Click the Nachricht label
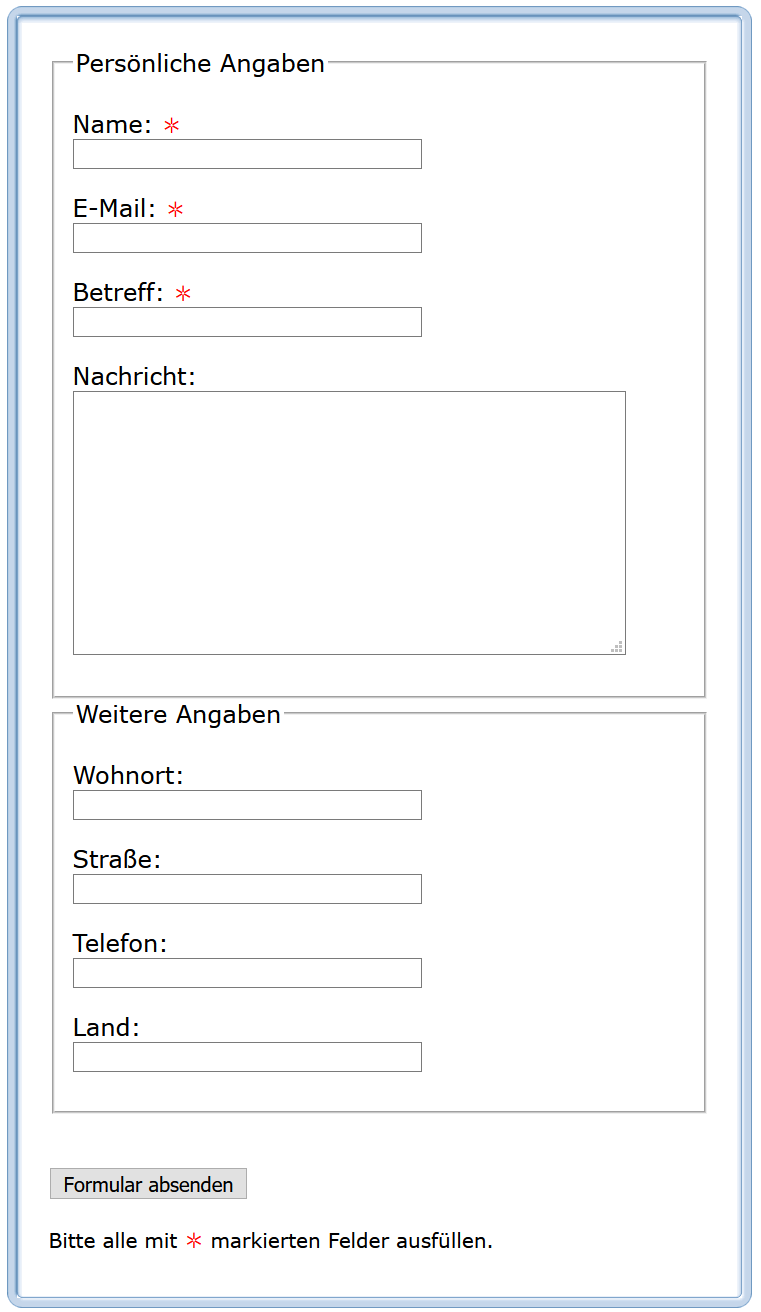This screenshot has width=761, height=1312. click(x=134, y=377)
